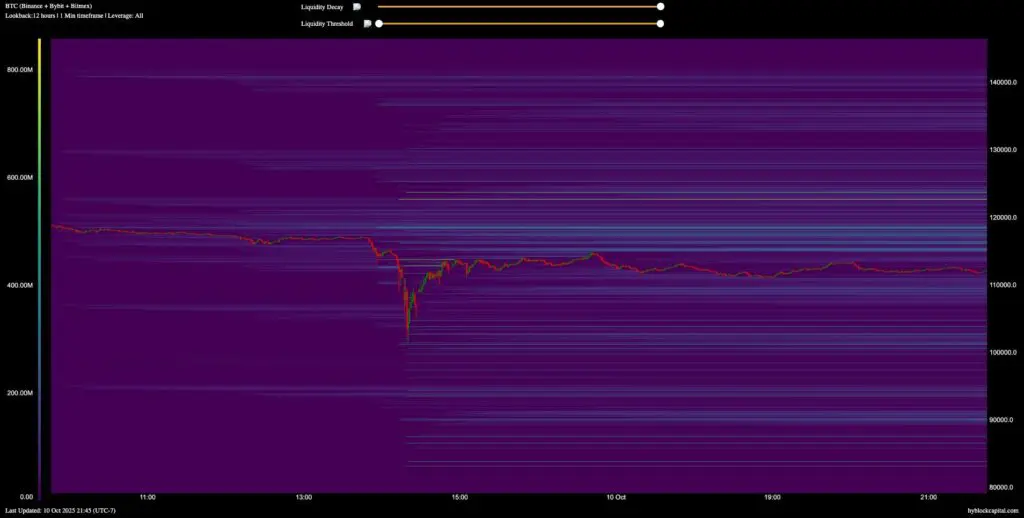
Task: Click the middle of the Liquidity Decay track
Action: (x=518, y=7)
